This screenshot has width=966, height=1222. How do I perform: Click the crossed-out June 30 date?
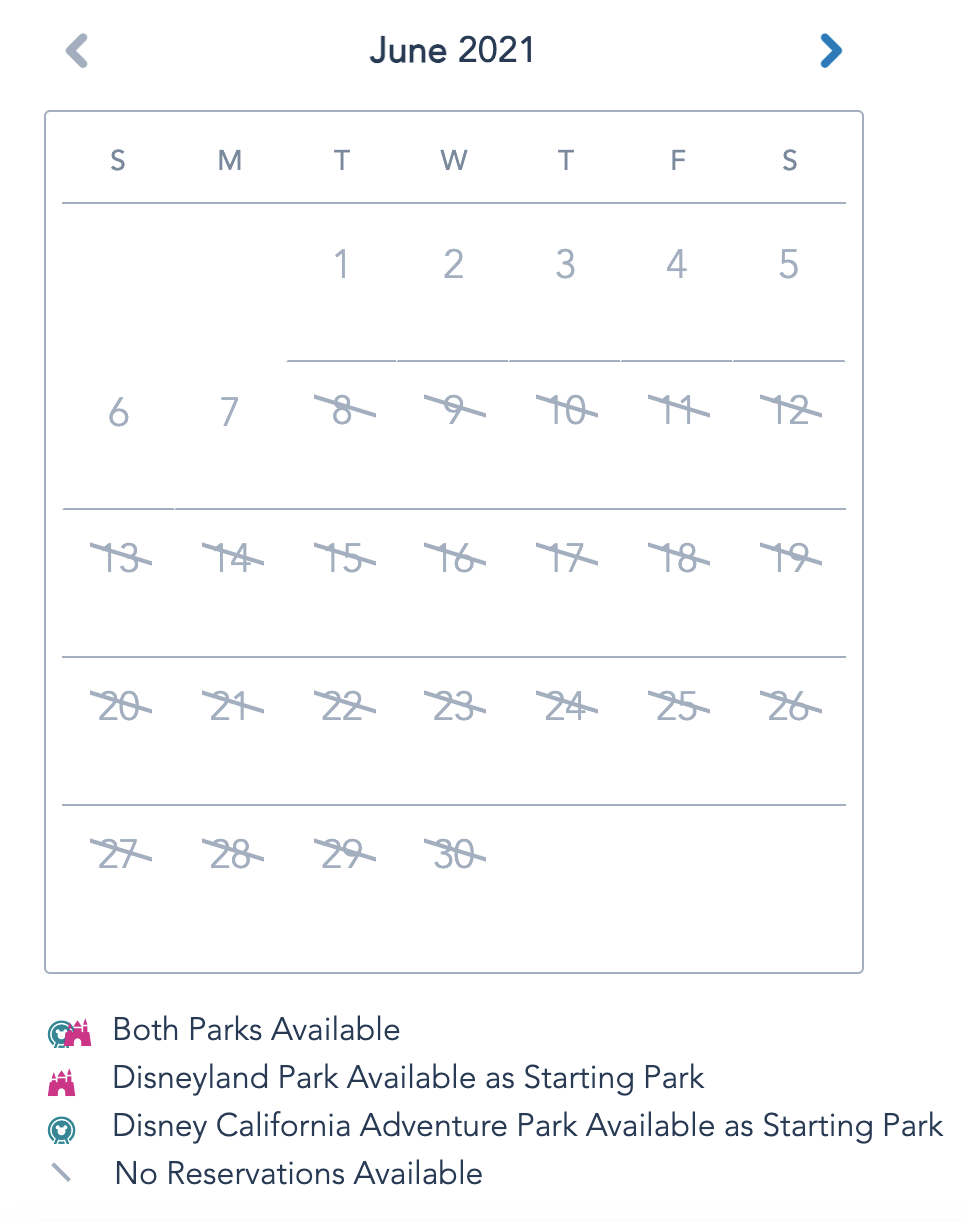pyautogui.click(x=454, y=856)
